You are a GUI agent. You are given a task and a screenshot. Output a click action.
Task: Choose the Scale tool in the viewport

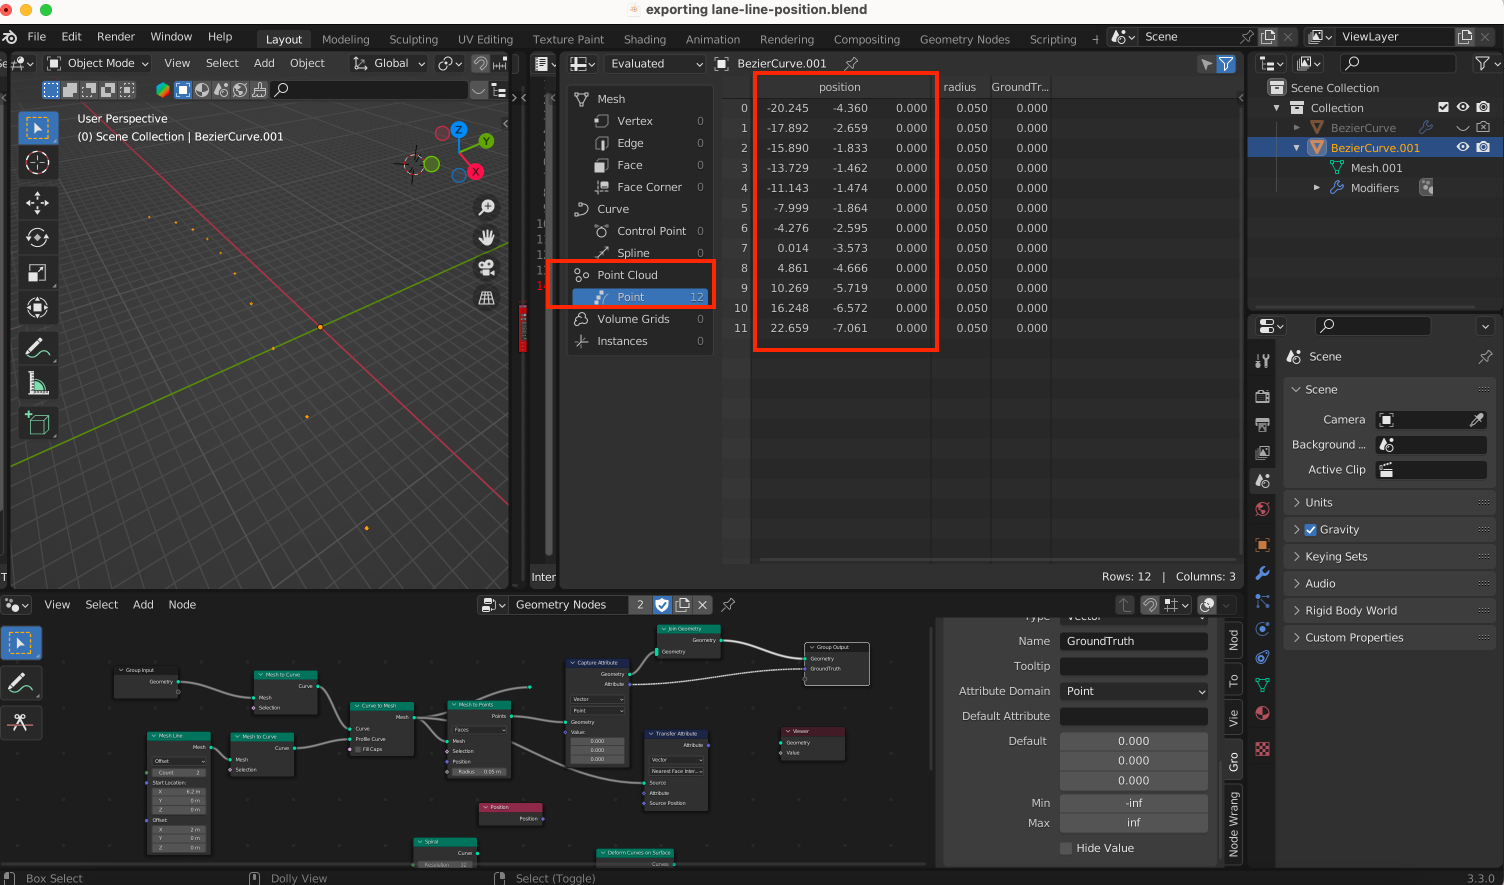[37, 273]
